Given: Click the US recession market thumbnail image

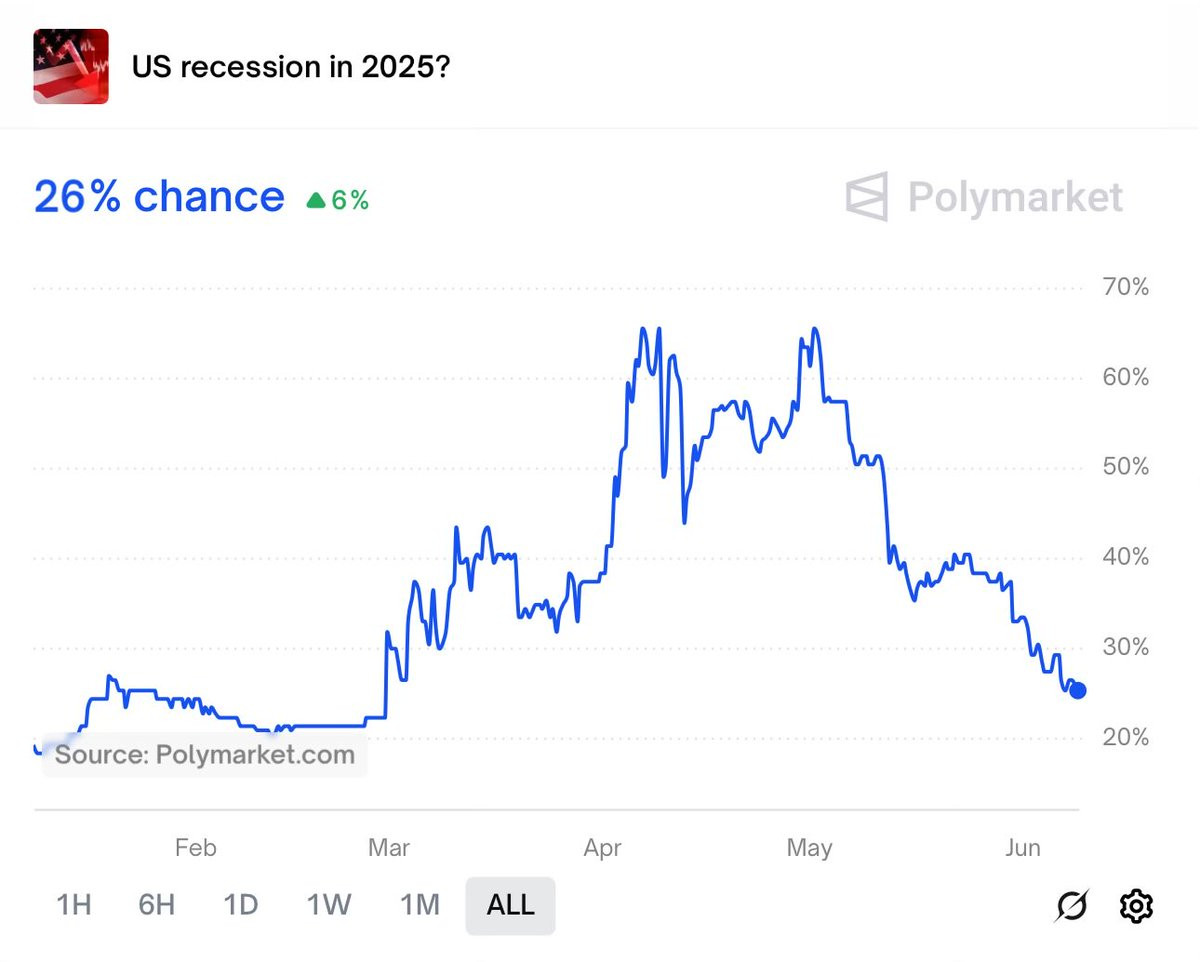Looking at the screenshot, I should pos(71,67).
